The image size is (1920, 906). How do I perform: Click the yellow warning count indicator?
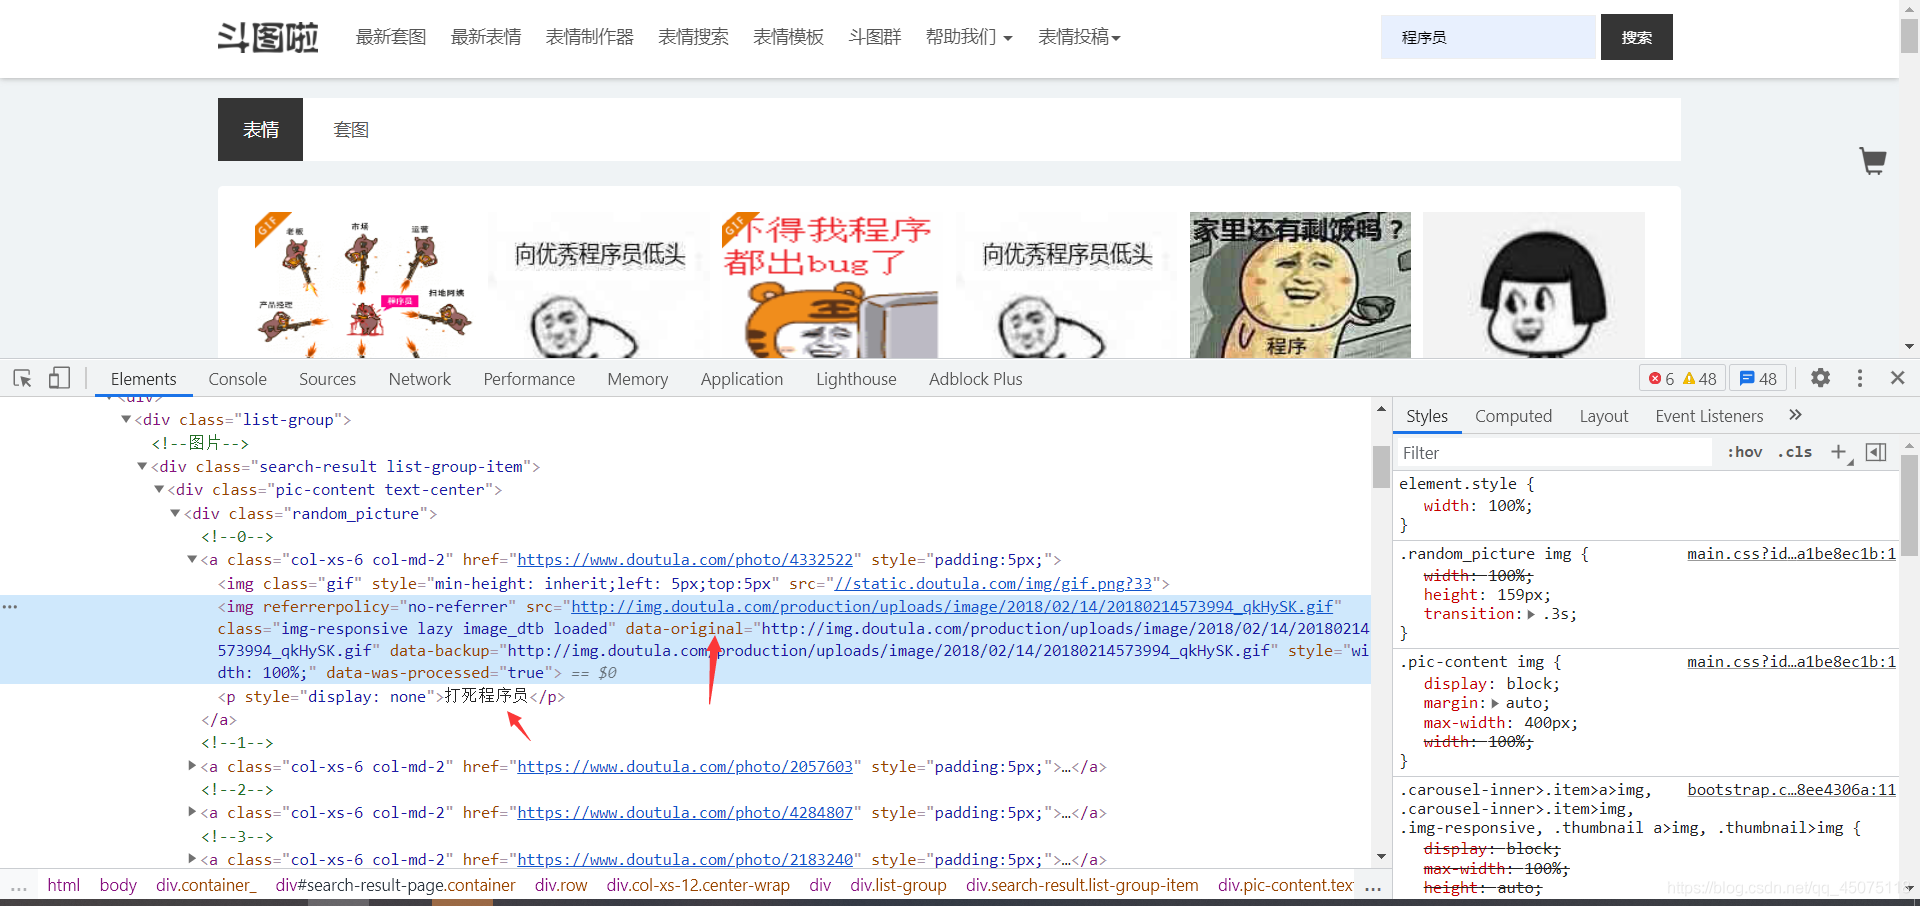tap(1700, 379)
